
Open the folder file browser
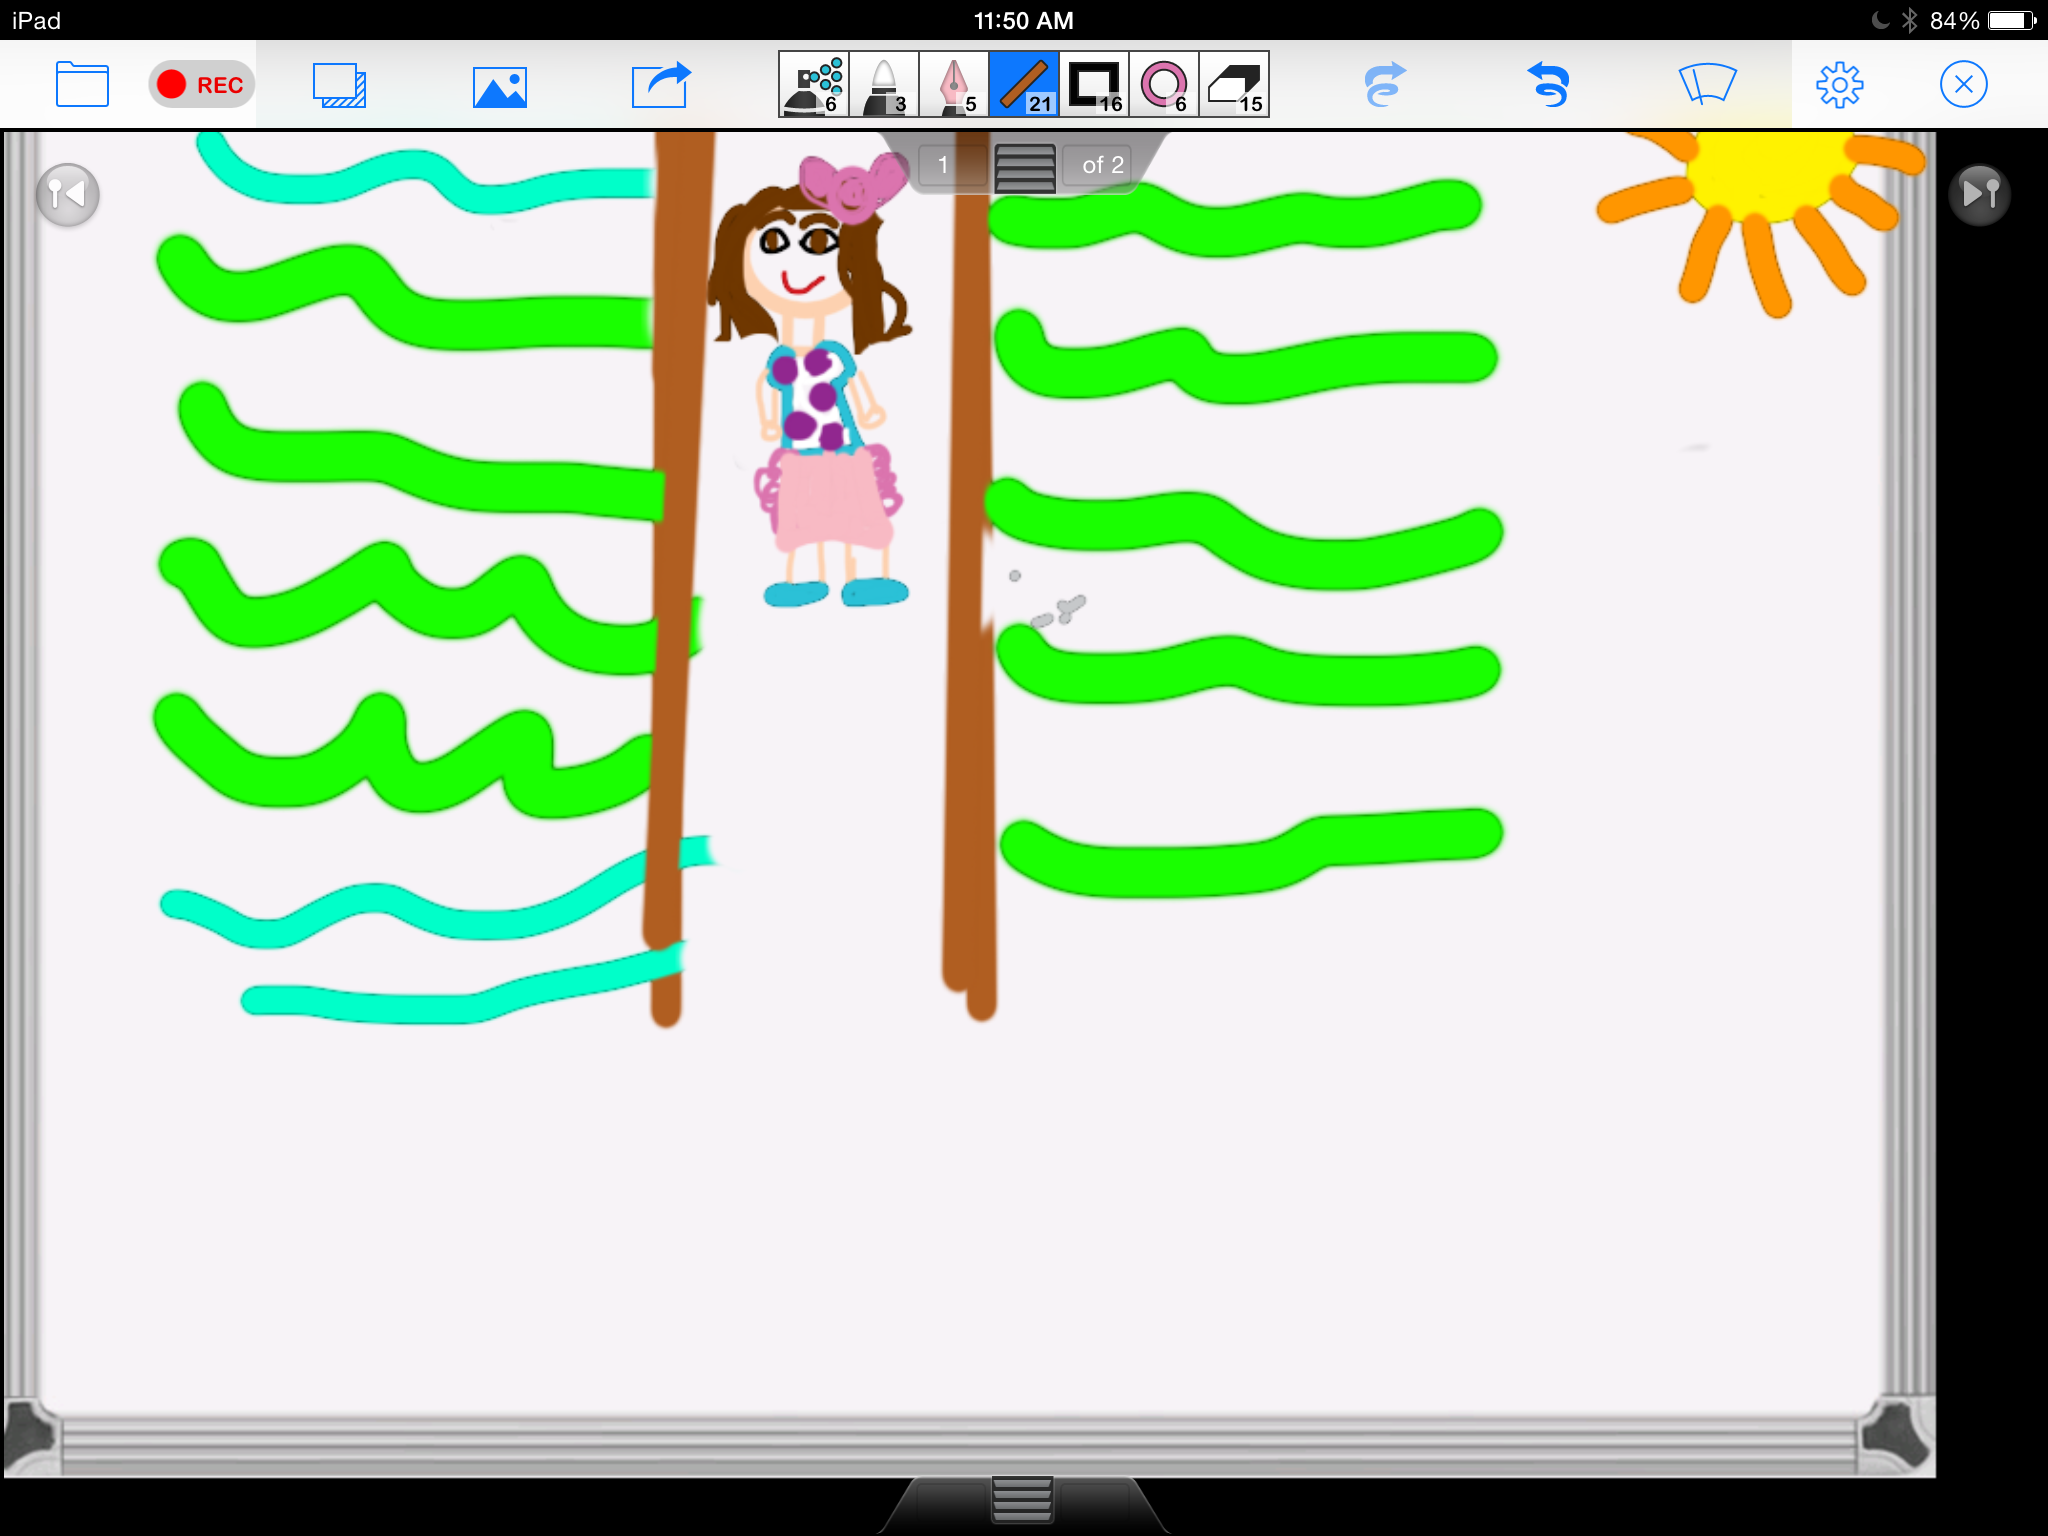pyautogui.click(x=82, y=85)
